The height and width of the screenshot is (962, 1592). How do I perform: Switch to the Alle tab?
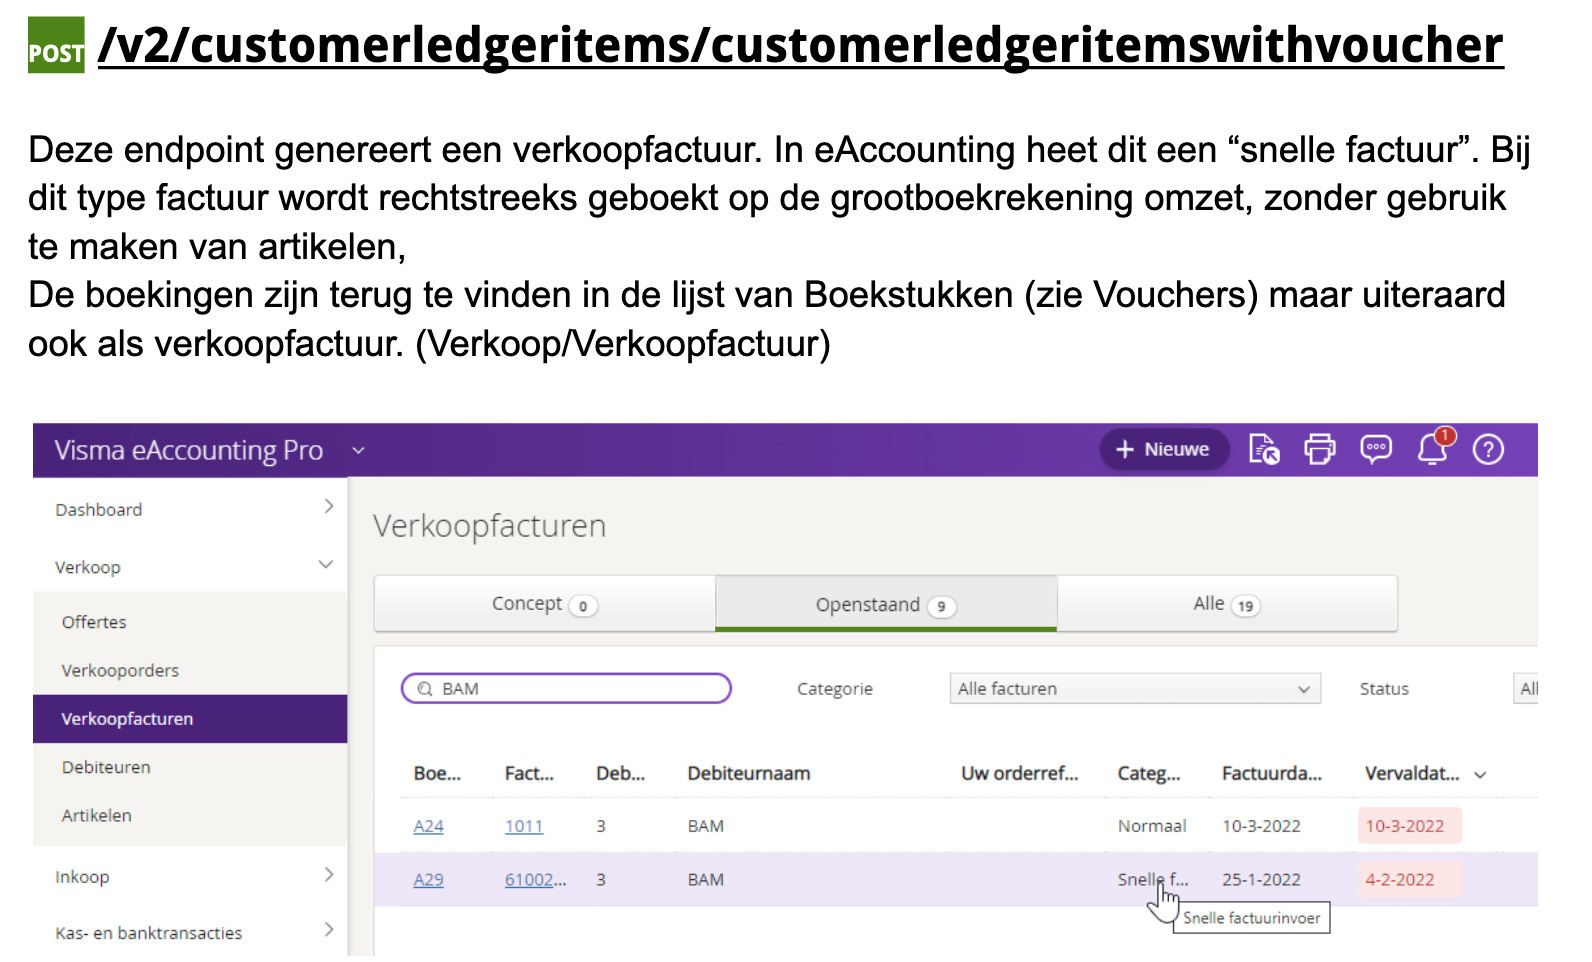(x=1227, y=604)
